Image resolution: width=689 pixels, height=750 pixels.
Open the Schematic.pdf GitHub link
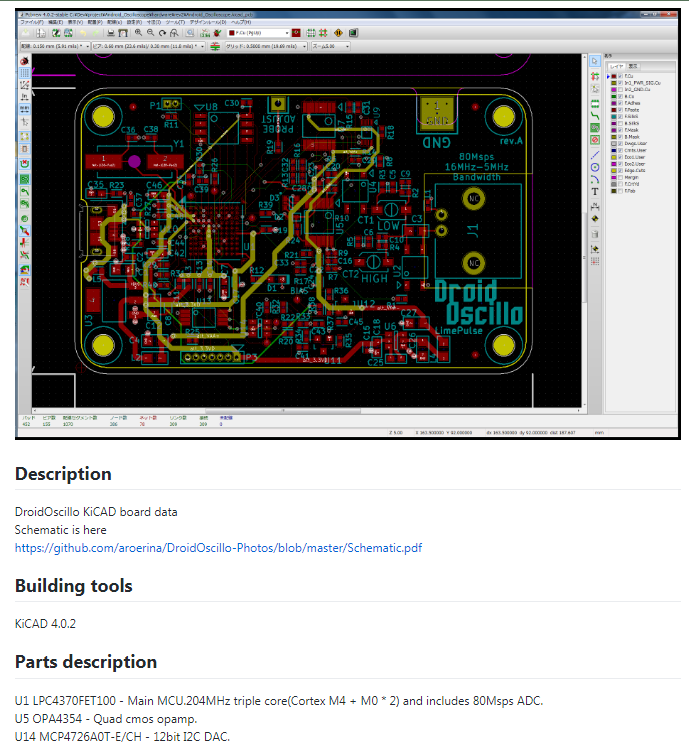tap(218, 548)
